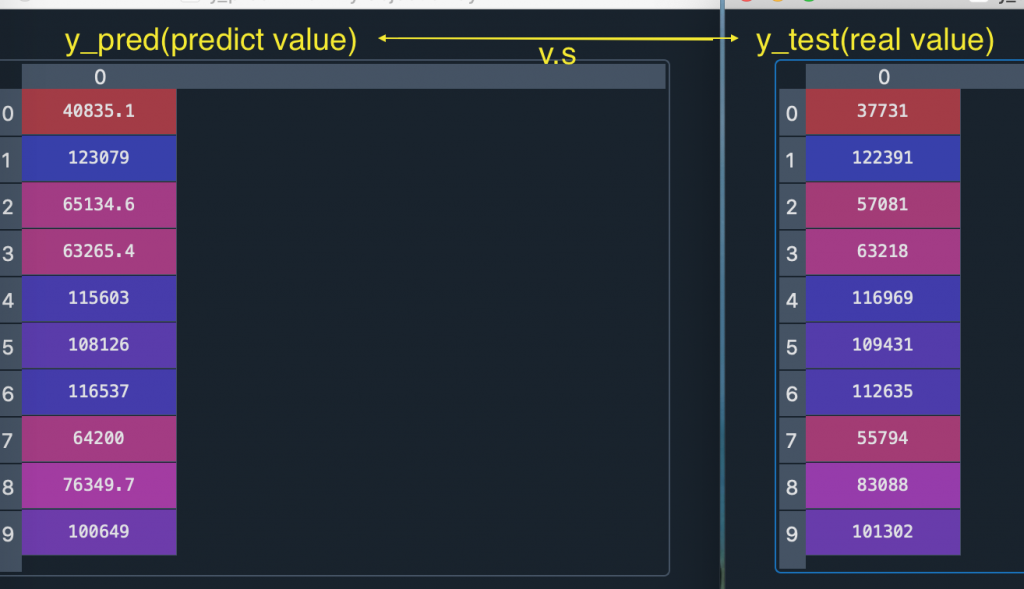Select the y_test cell 55794

tap(883, 438)
